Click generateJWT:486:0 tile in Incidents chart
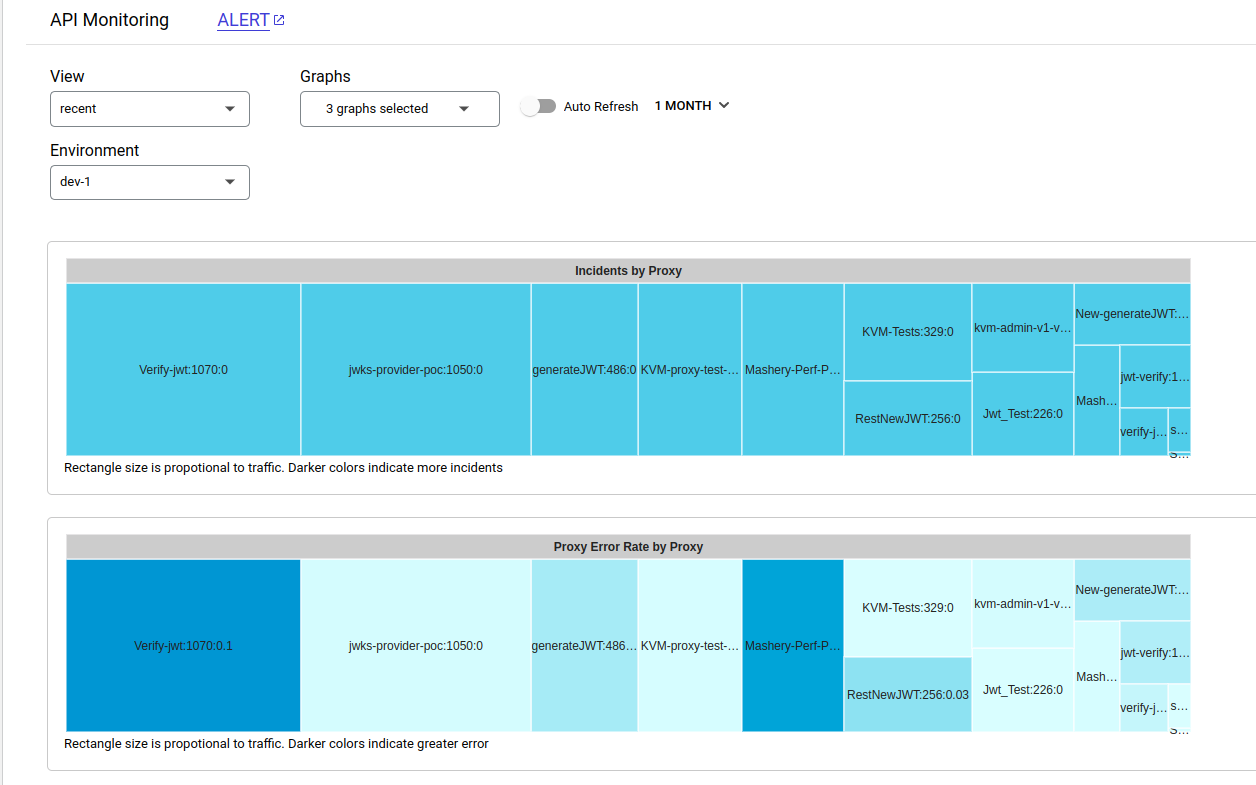 [584, 370]
